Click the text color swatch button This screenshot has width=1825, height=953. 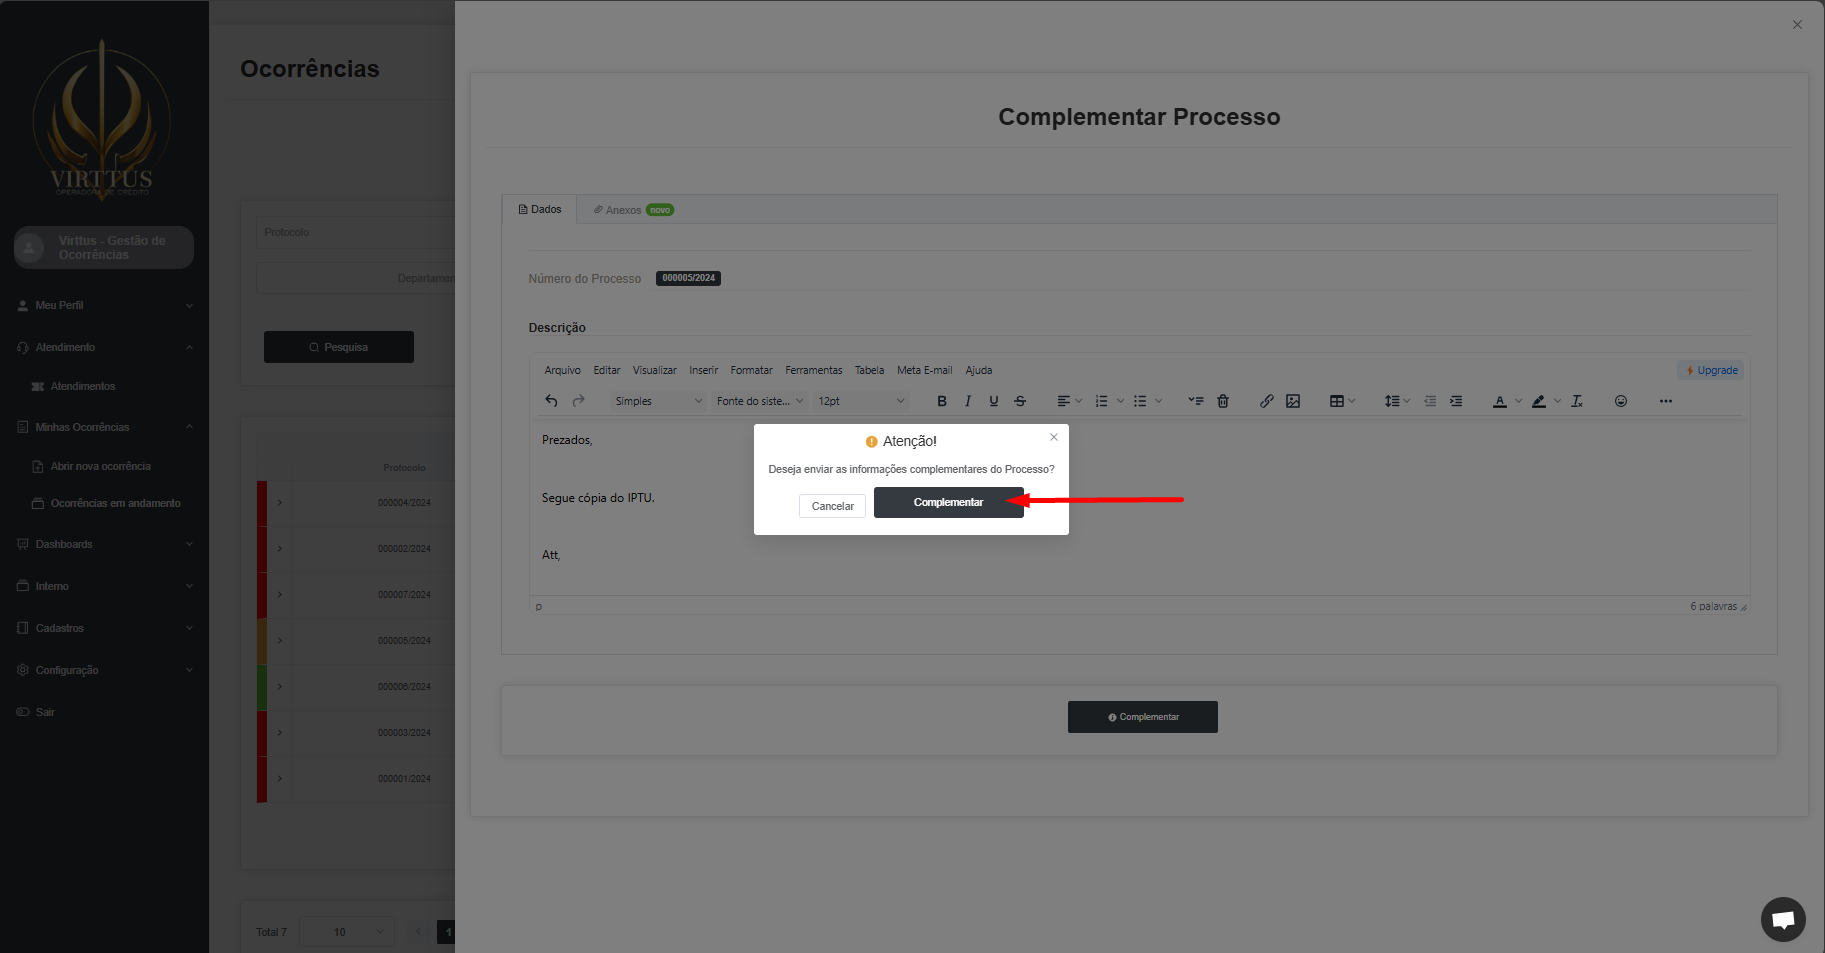coord(1499,401)
